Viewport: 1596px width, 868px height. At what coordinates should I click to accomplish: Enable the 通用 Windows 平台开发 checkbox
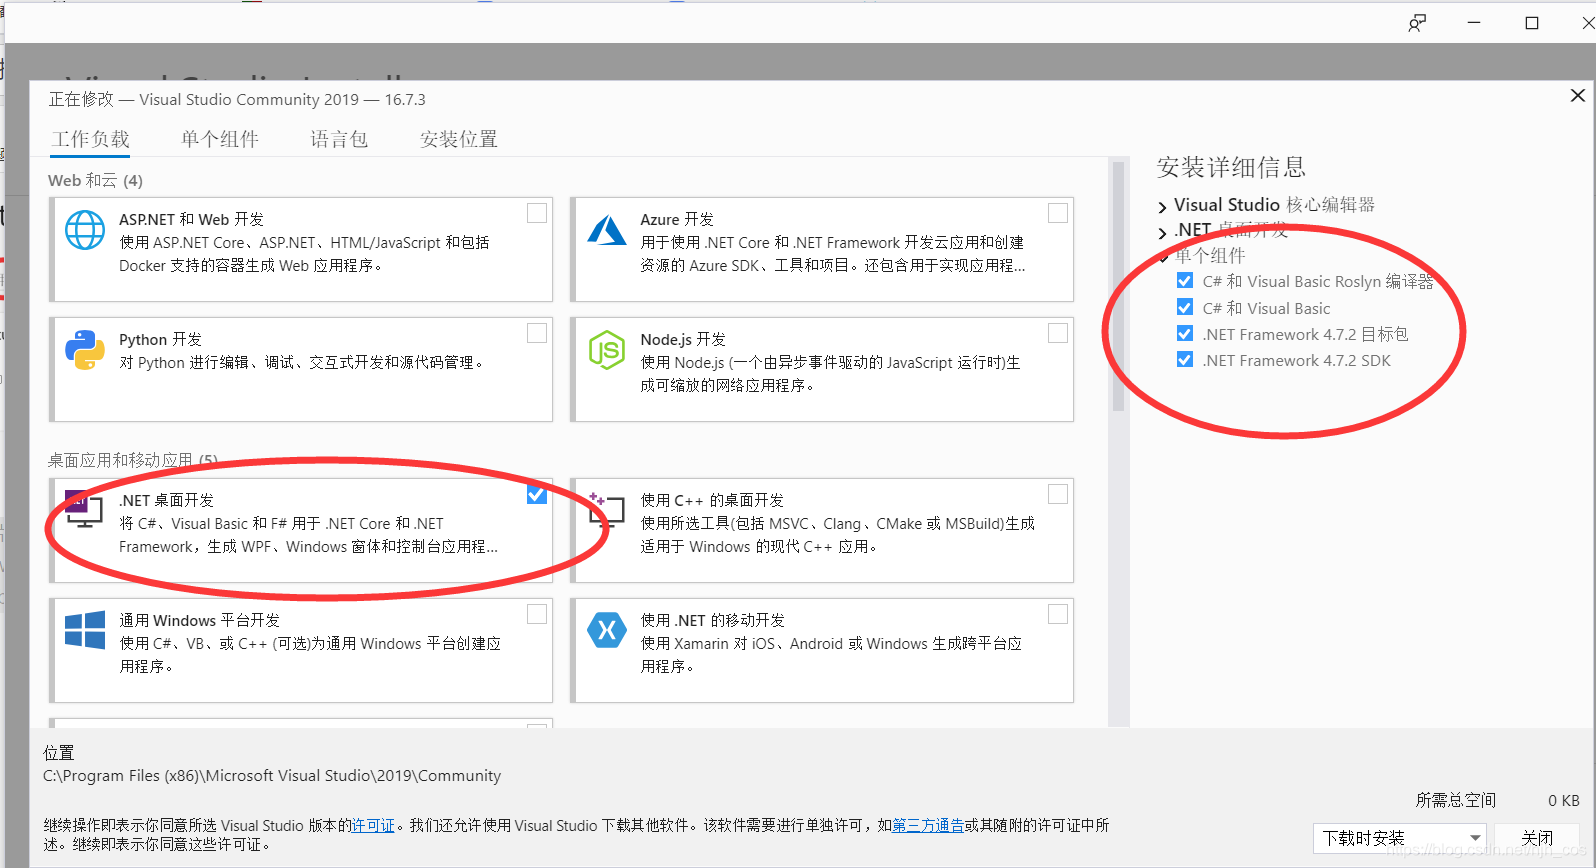point(537,614)
